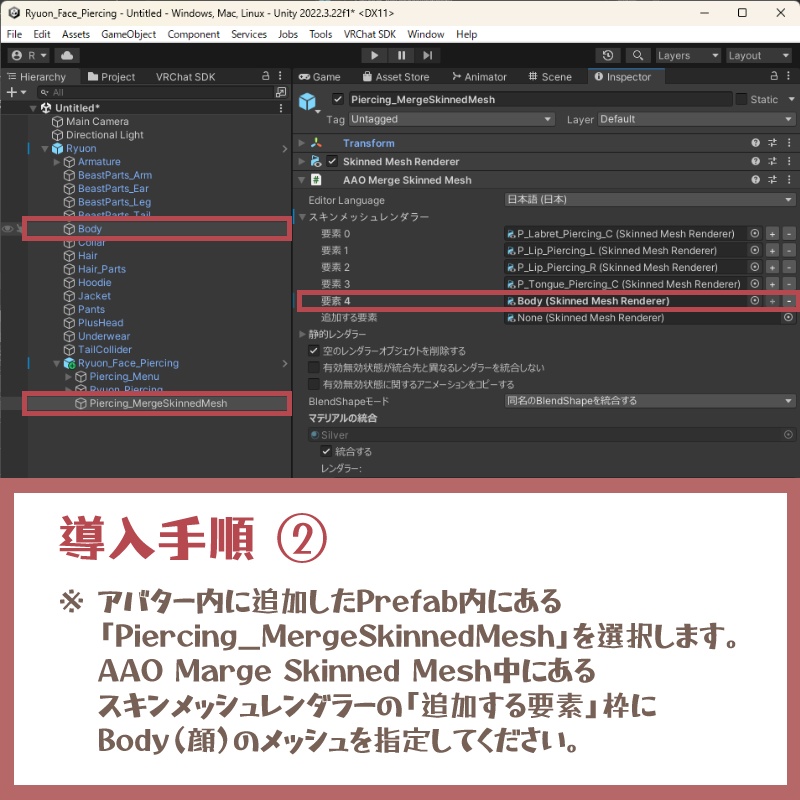Remove Body element 4 with minus
800x800 pixels.
click(x=789, y=301)
